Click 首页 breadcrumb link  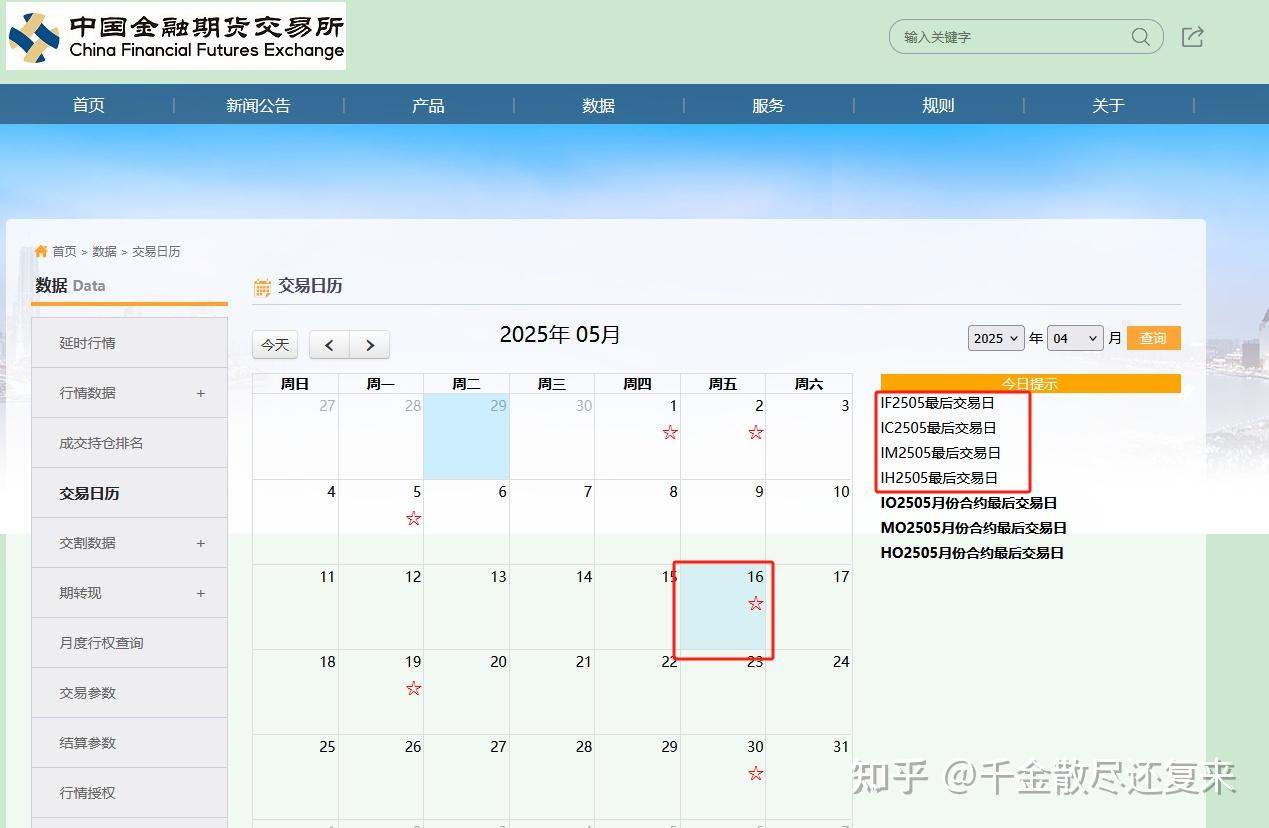[x=64, y=251]
